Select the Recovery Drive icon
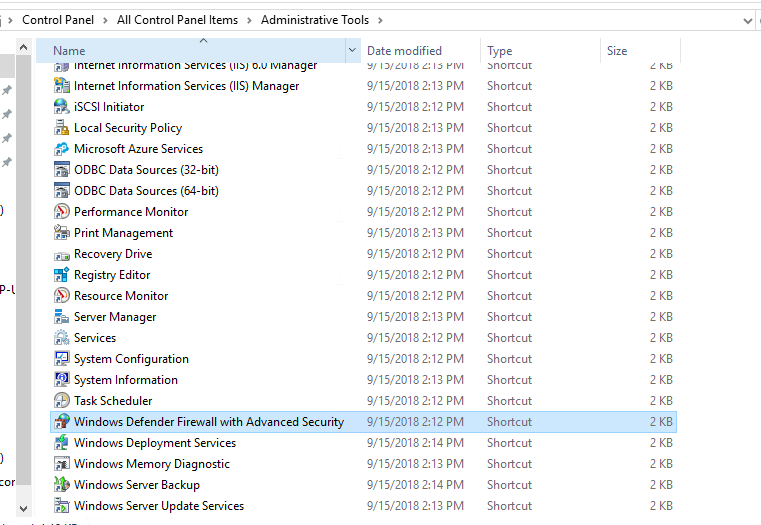The image size is (761, 525). [x=62, y=255]
